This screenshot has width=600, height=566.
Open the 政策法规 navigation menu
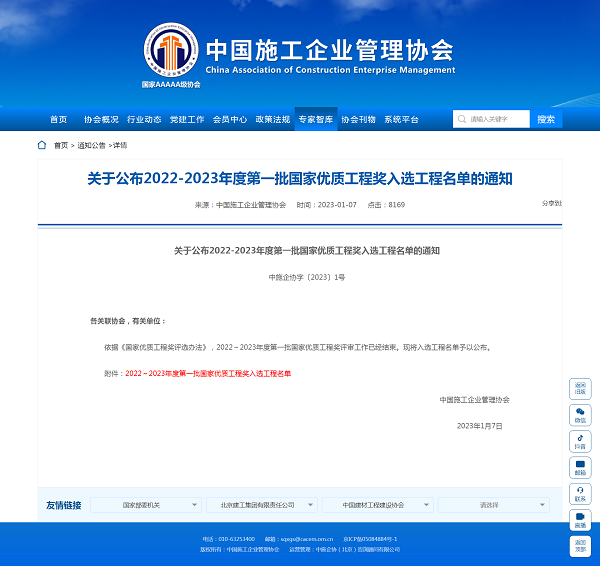pyautogui.click(x=272, y=119)
